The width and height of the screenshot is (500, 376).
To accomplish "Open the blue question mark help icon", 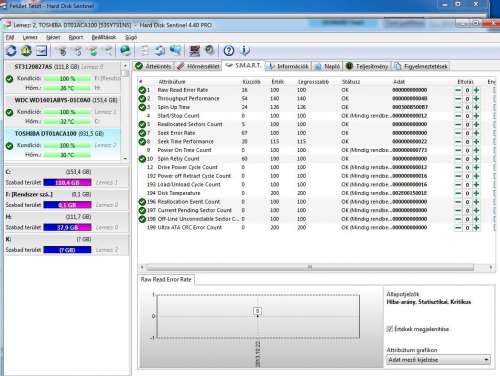I will coord(229,51).
